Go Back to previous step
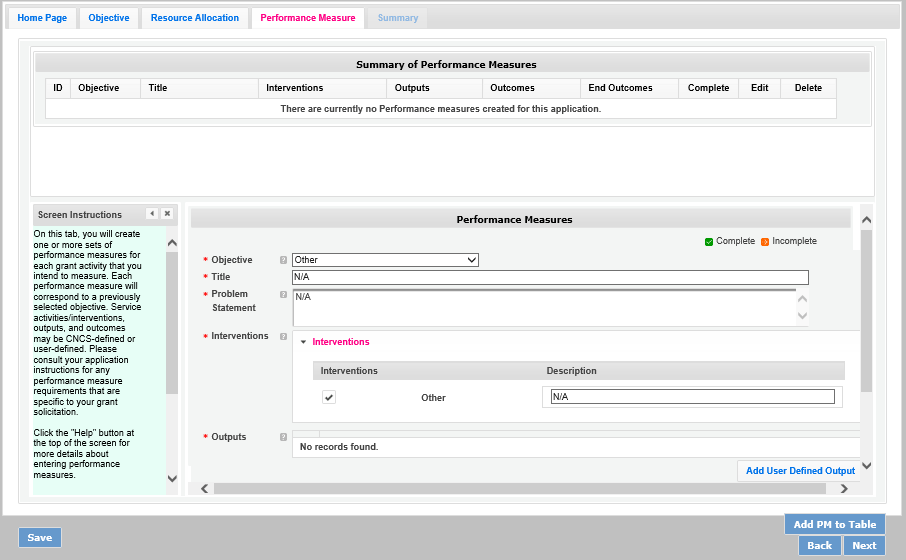The height and width of the screenshot is (560, 906). tap(819, 546)
